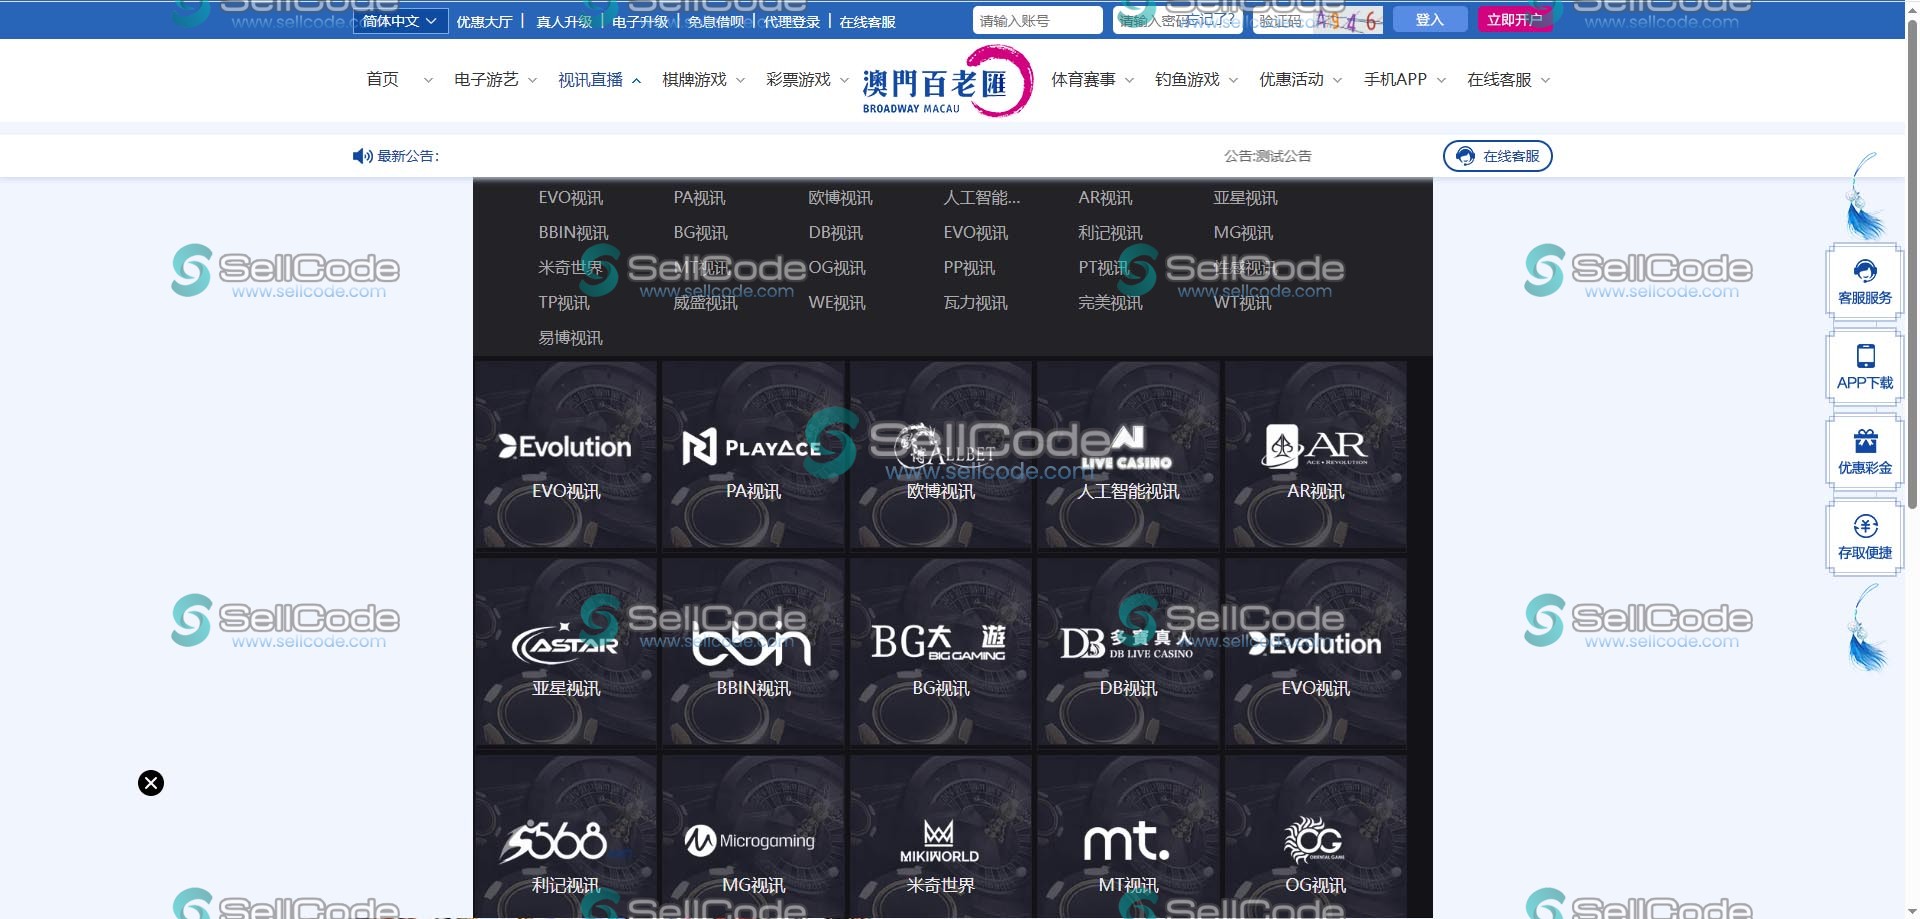This screenshot has width=1920, height=919.
Task: Click the Broadway Macau site logo
Action: click(x=946, y=80)
